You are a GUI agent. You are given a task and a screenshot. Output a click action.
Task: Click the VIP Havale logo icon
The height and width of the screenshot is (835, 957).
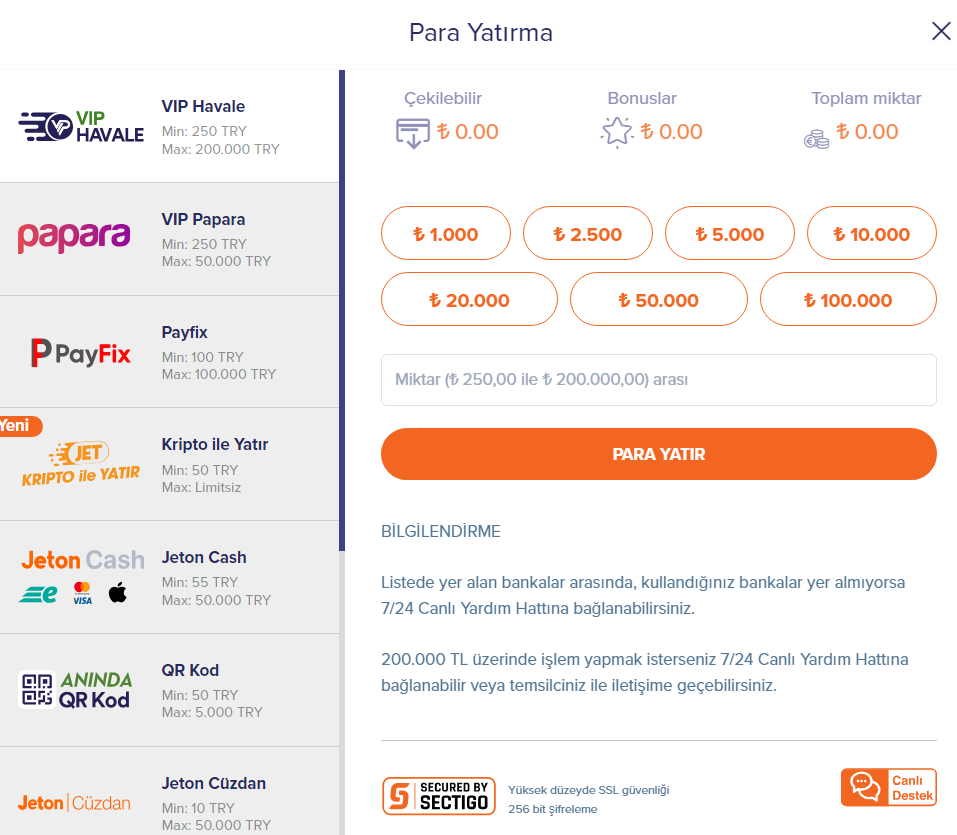81,126
